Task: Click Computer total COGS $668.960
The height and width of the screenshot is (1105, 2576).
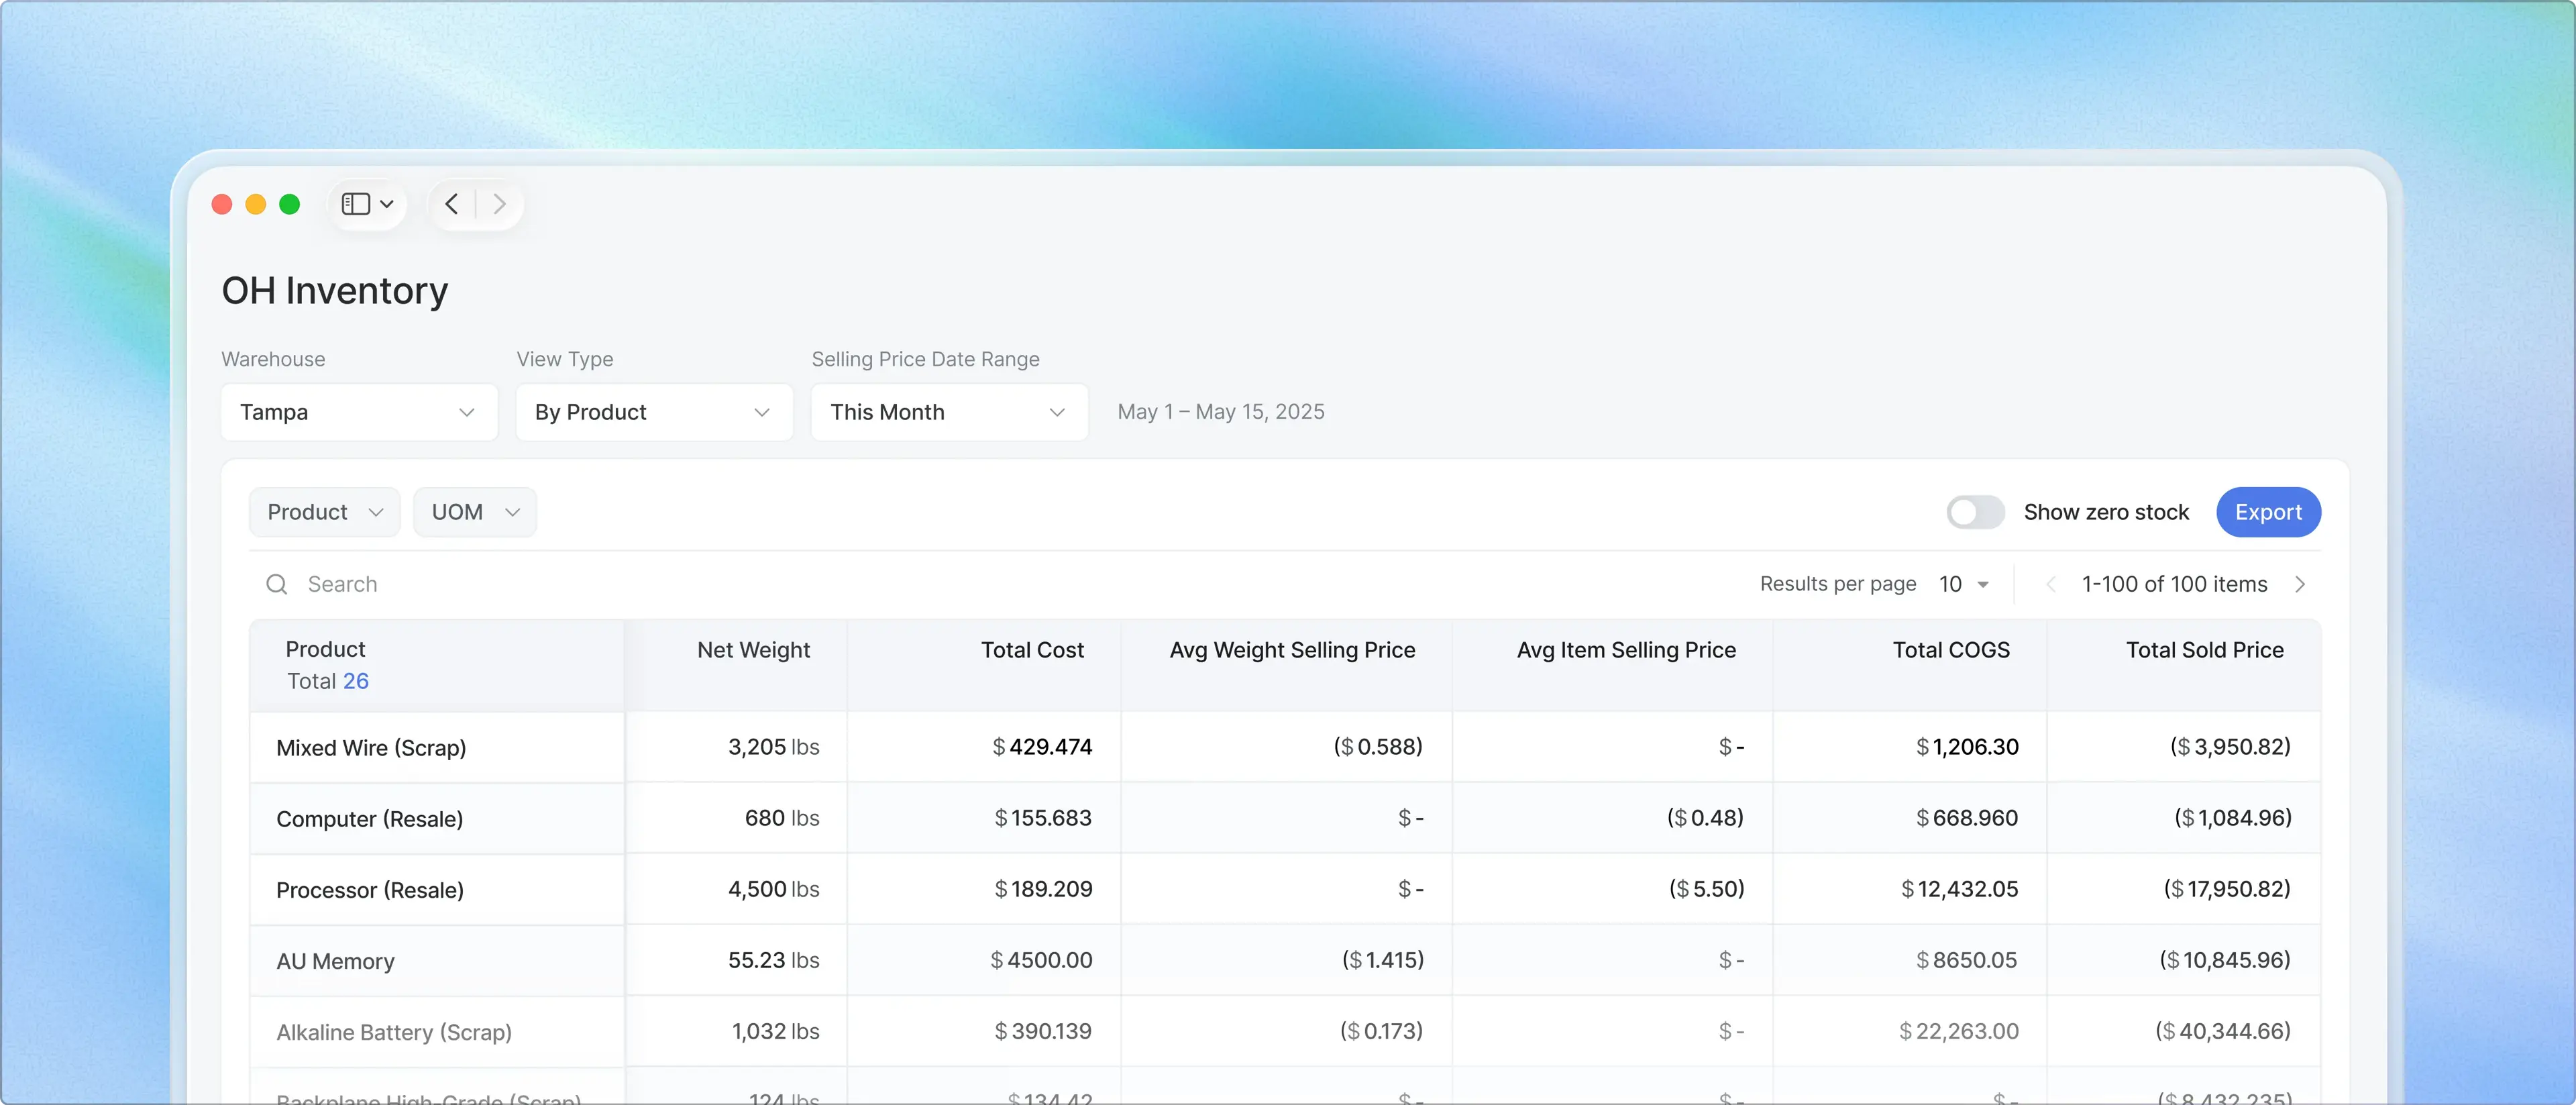Action: click(x=1967, y=818)
